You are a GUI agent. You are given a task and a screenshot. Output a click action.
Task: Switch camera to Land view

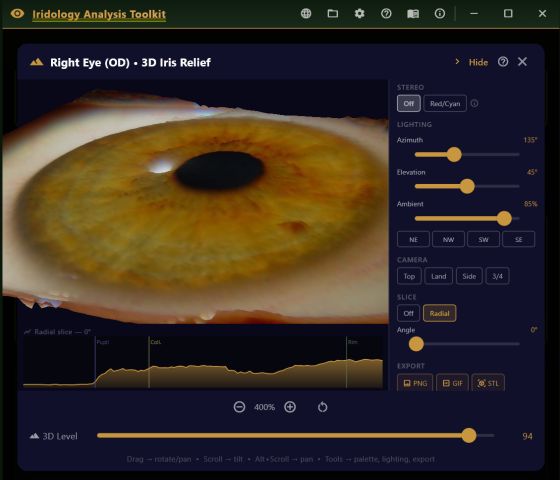coord(439,276)
